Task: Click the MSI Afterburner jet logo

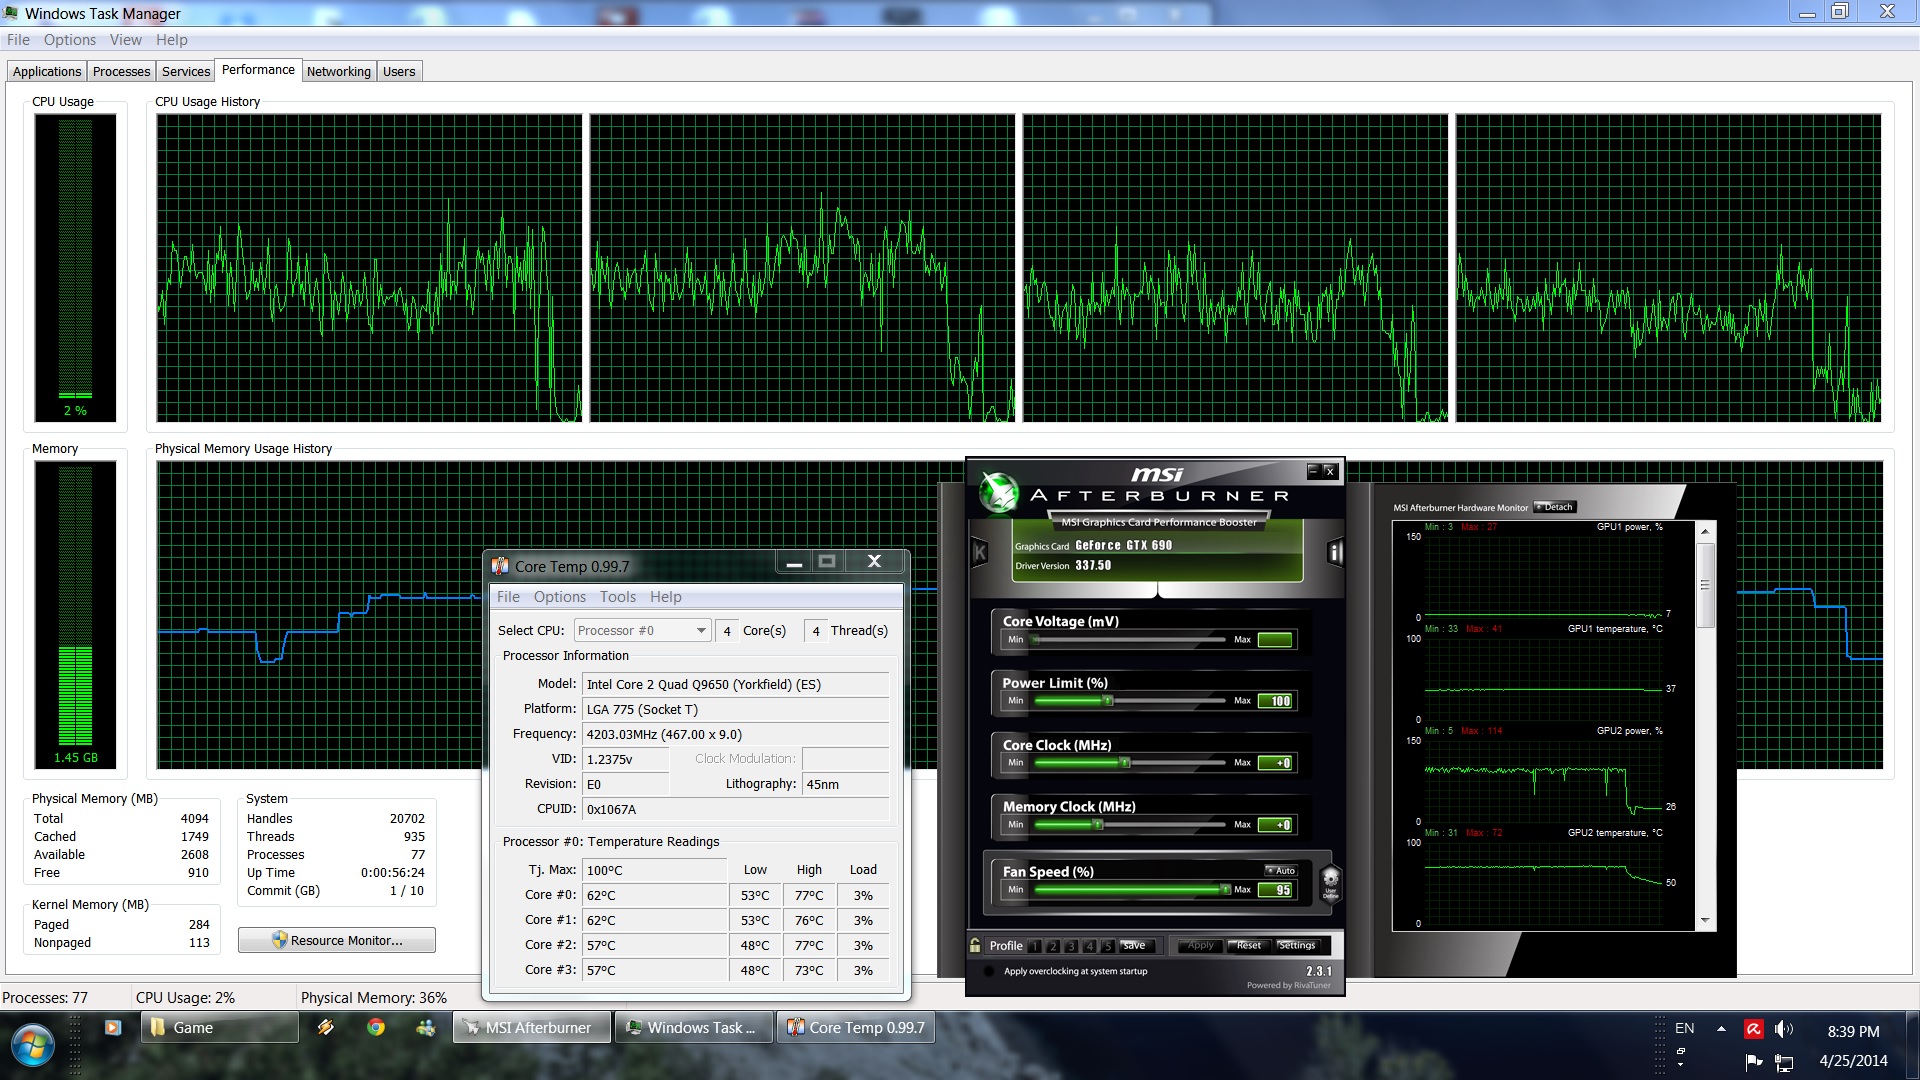Action: coord(998,492)
